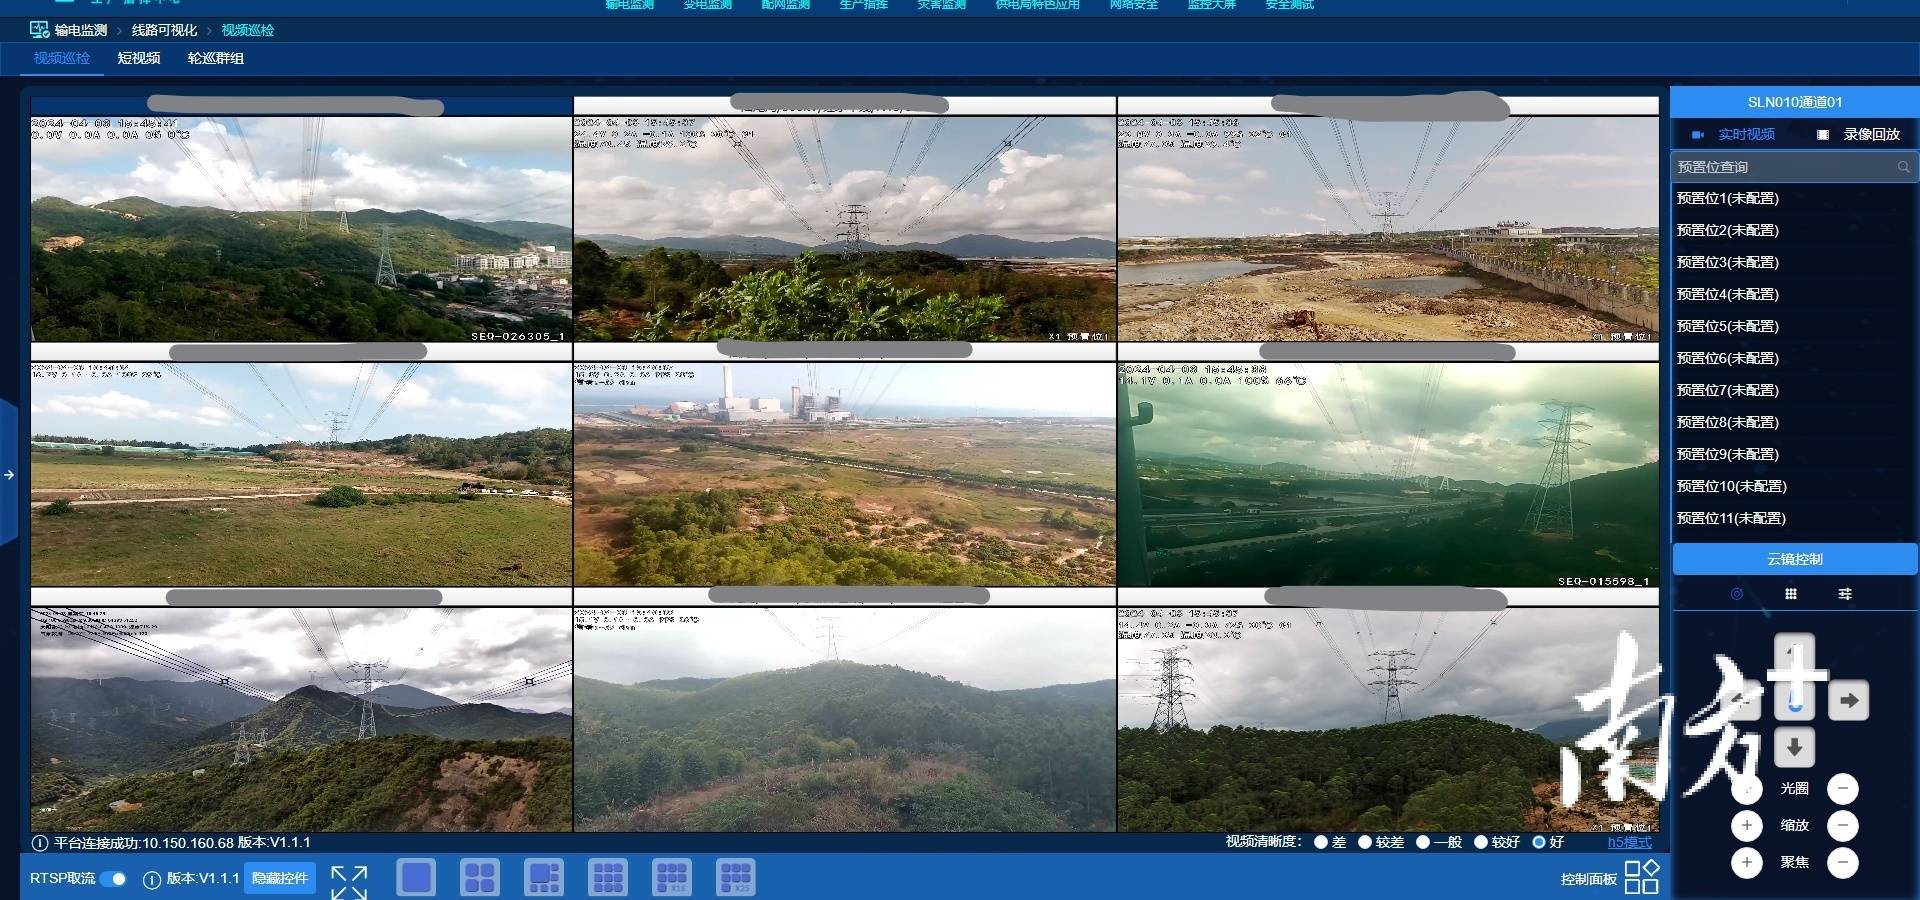Select 预置位11(未配置)

point(1732,518)
